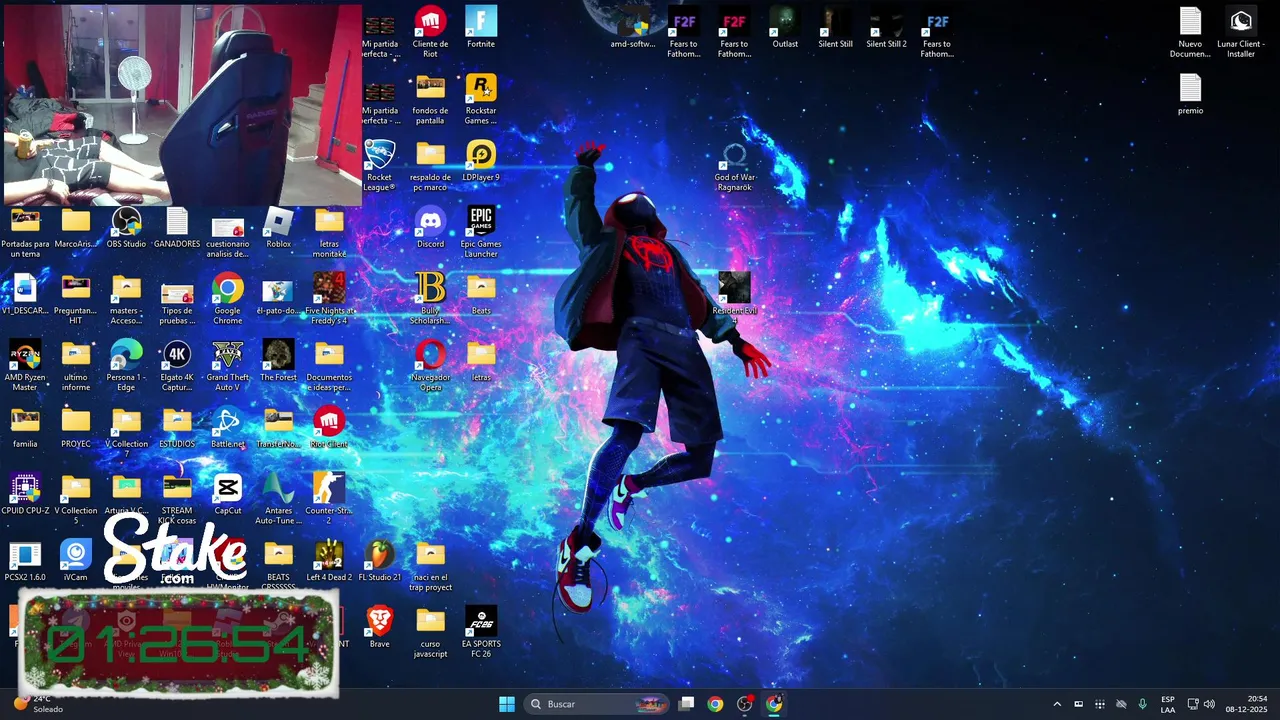The width and height of the screenshot is (1280, 720).
Task: Select the Roblox desktop icon
Action: pyautogui.click(x=278, y=227)
